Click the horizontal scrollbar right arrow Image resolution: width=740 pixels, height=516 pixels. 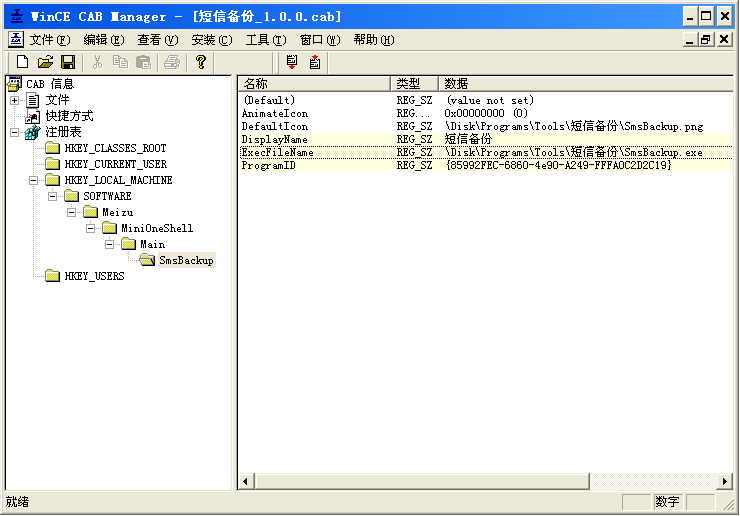point(724,482)
